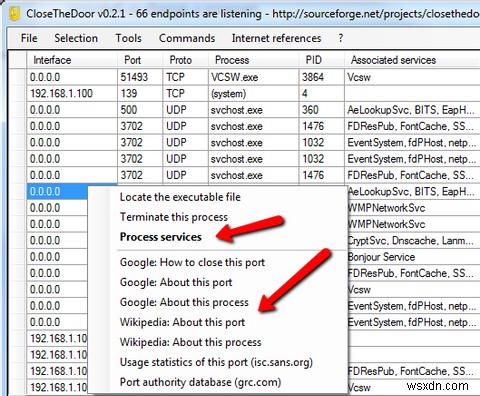
Task: Choose Terminate this process
Action: 174,217
